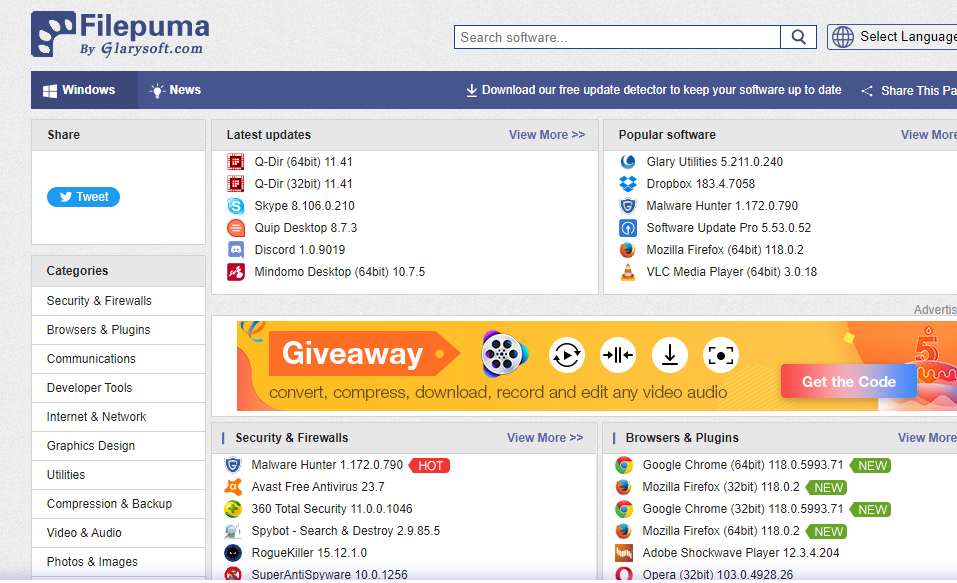
Task: Click the Quip Desktop icon
Action: pos(236,228)
